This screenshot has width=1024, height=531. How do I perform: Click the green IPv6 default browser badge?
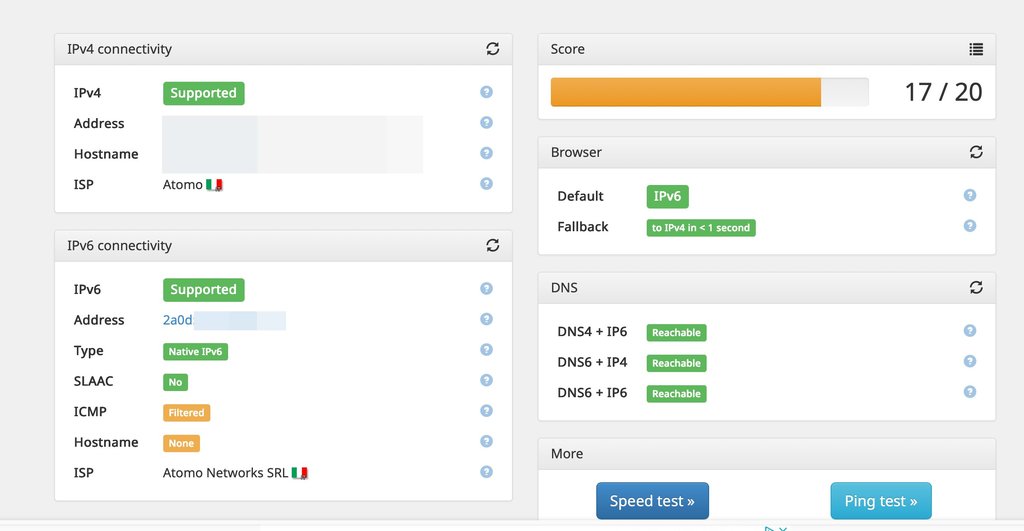click(x=667, y=197)
